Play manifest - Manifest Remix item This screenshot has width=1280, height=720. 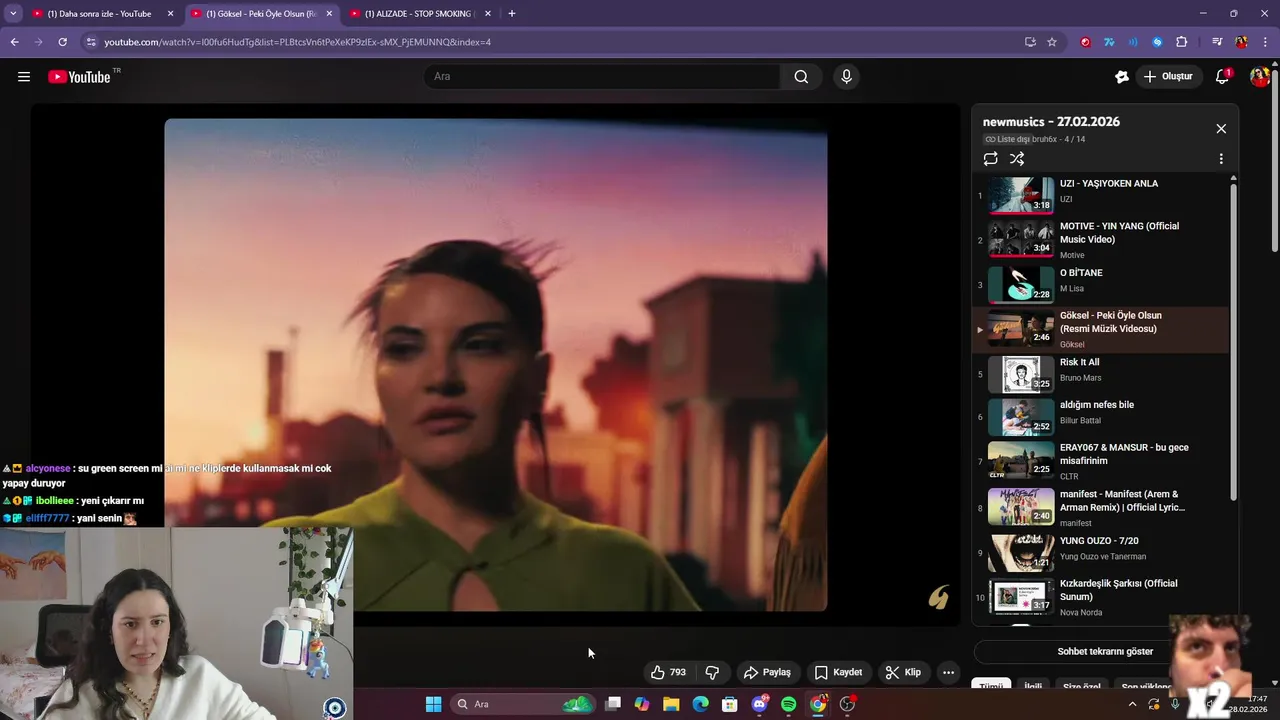[x=1100, y=507]
